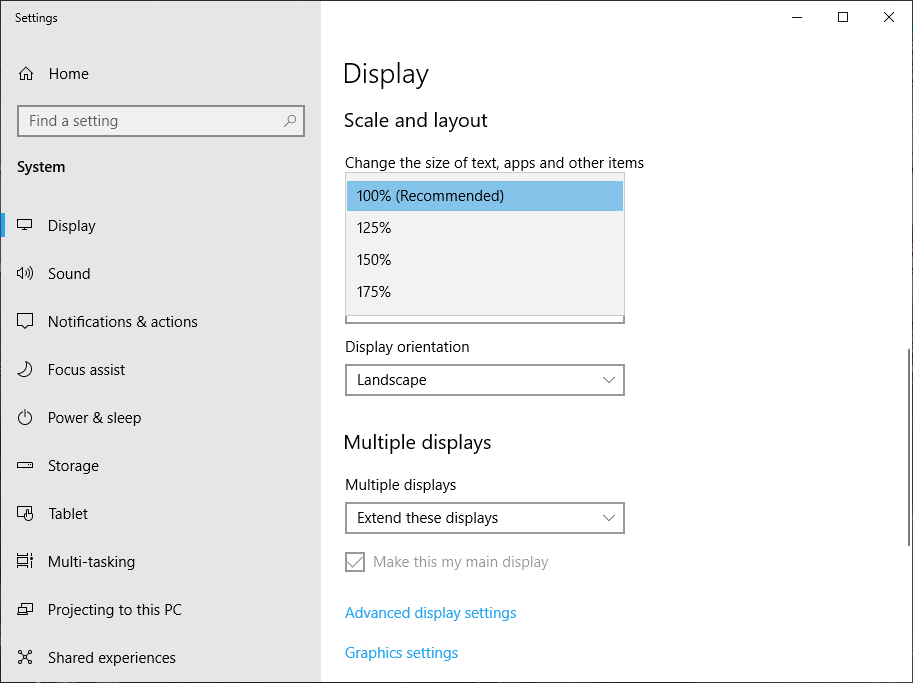Click the Shared experiences icon
Image resolution: width=913 pixels, height=683 pixels.
26,658
